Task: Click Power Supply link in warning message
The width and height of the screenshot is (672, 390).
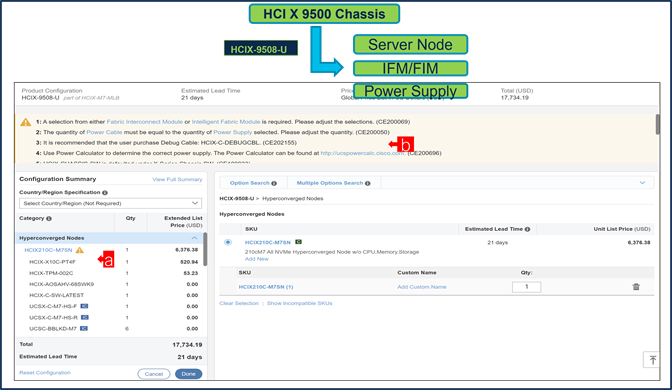Action: [233, 132]
